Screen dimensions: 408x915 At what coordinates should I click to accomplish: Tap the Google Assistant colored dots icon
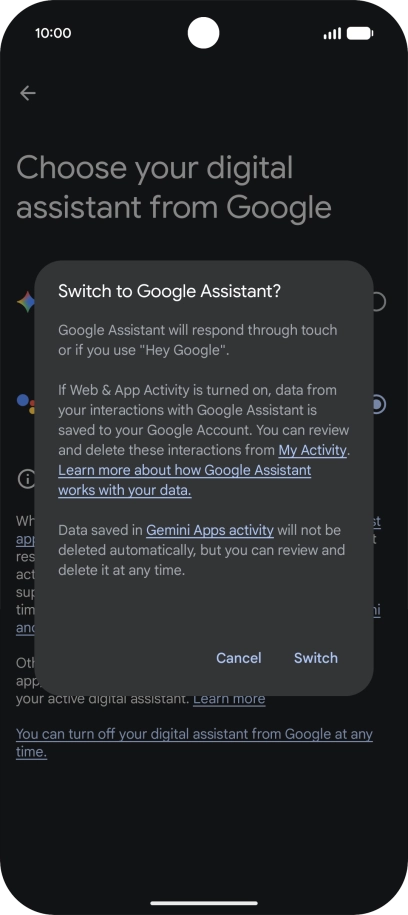26,403
